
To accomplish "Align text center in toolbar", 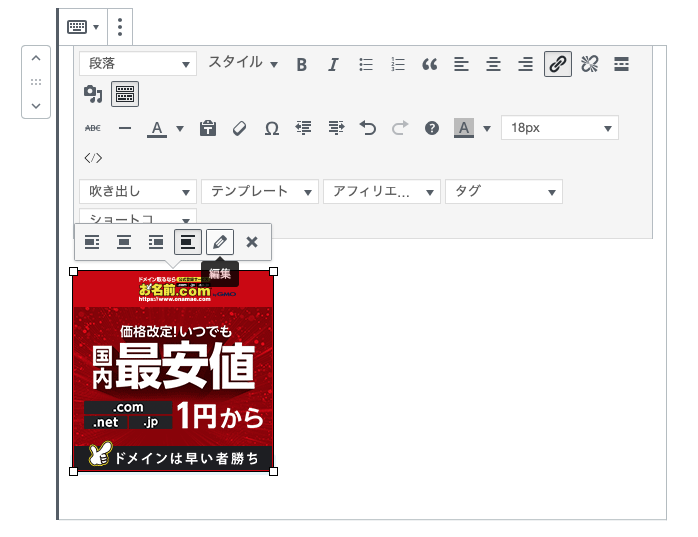I will click(493, 65).
